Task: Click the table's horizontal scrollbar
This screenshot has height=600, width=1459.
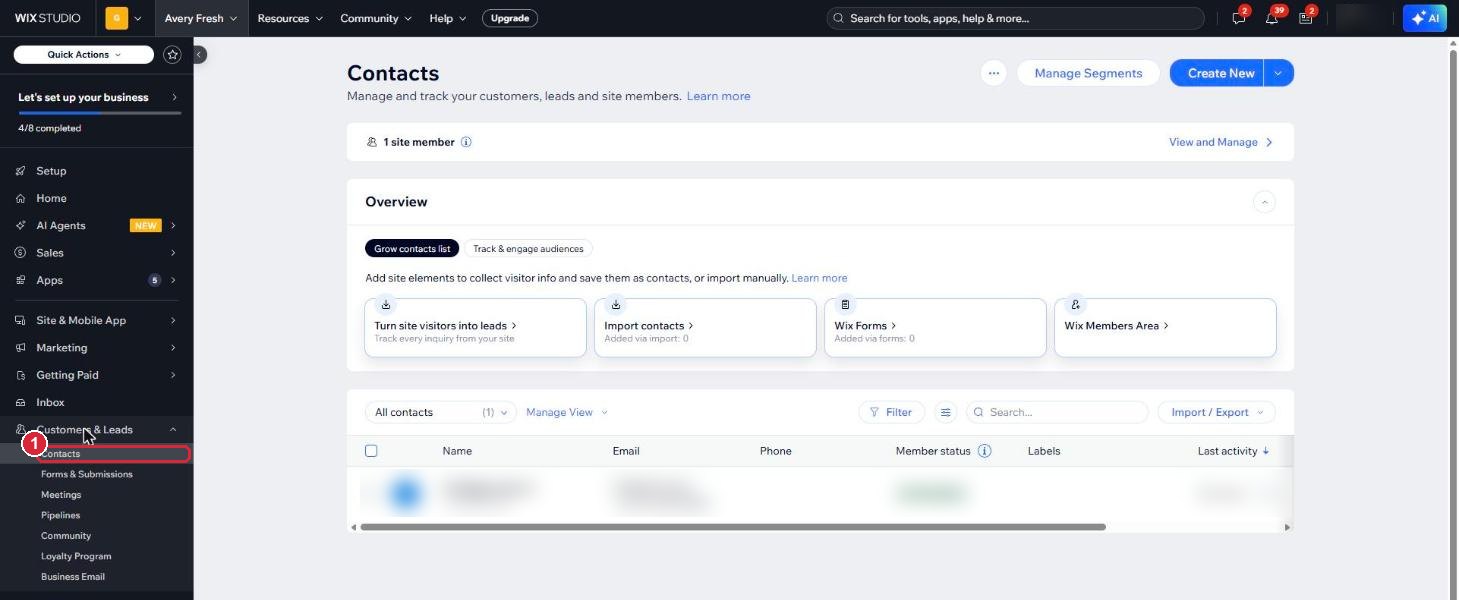Action: [733, 527]
